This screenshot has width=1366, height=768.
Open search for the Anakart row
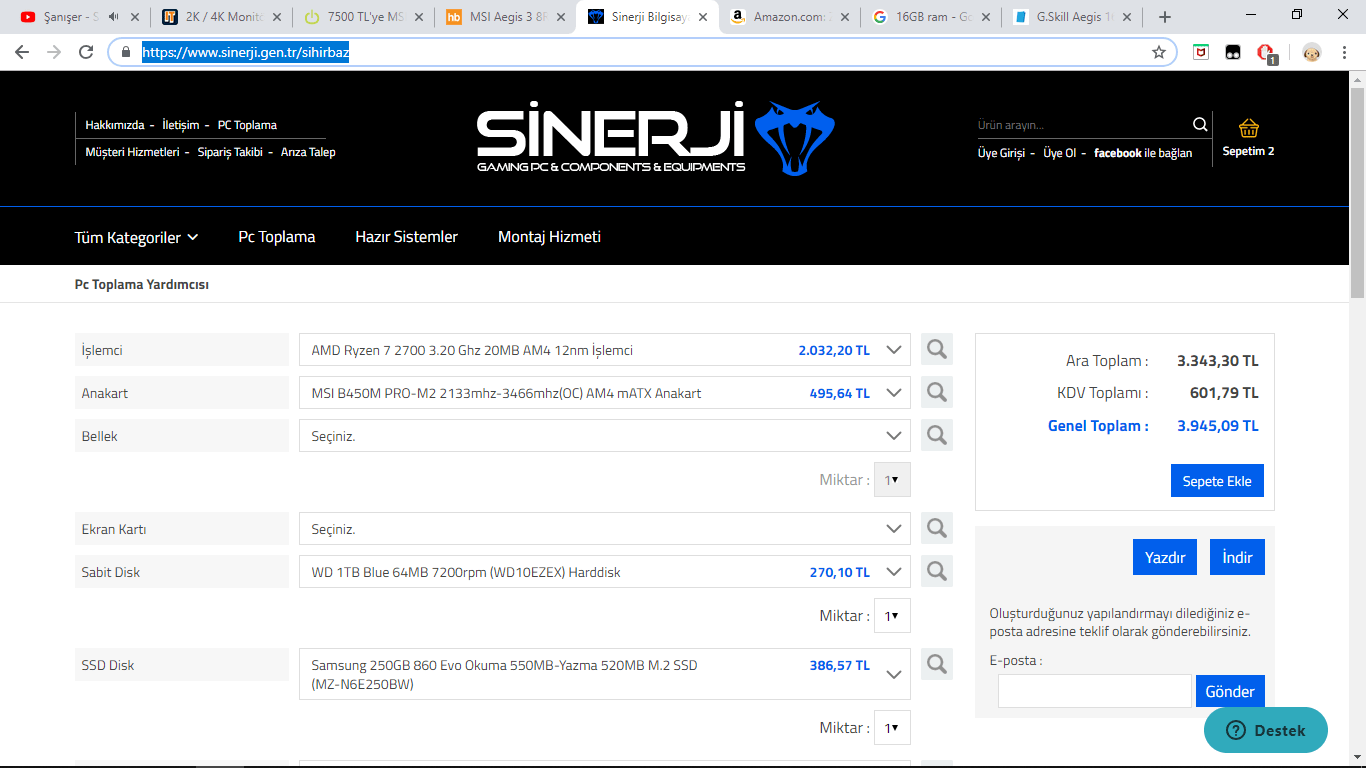click(x=937, y=392)
